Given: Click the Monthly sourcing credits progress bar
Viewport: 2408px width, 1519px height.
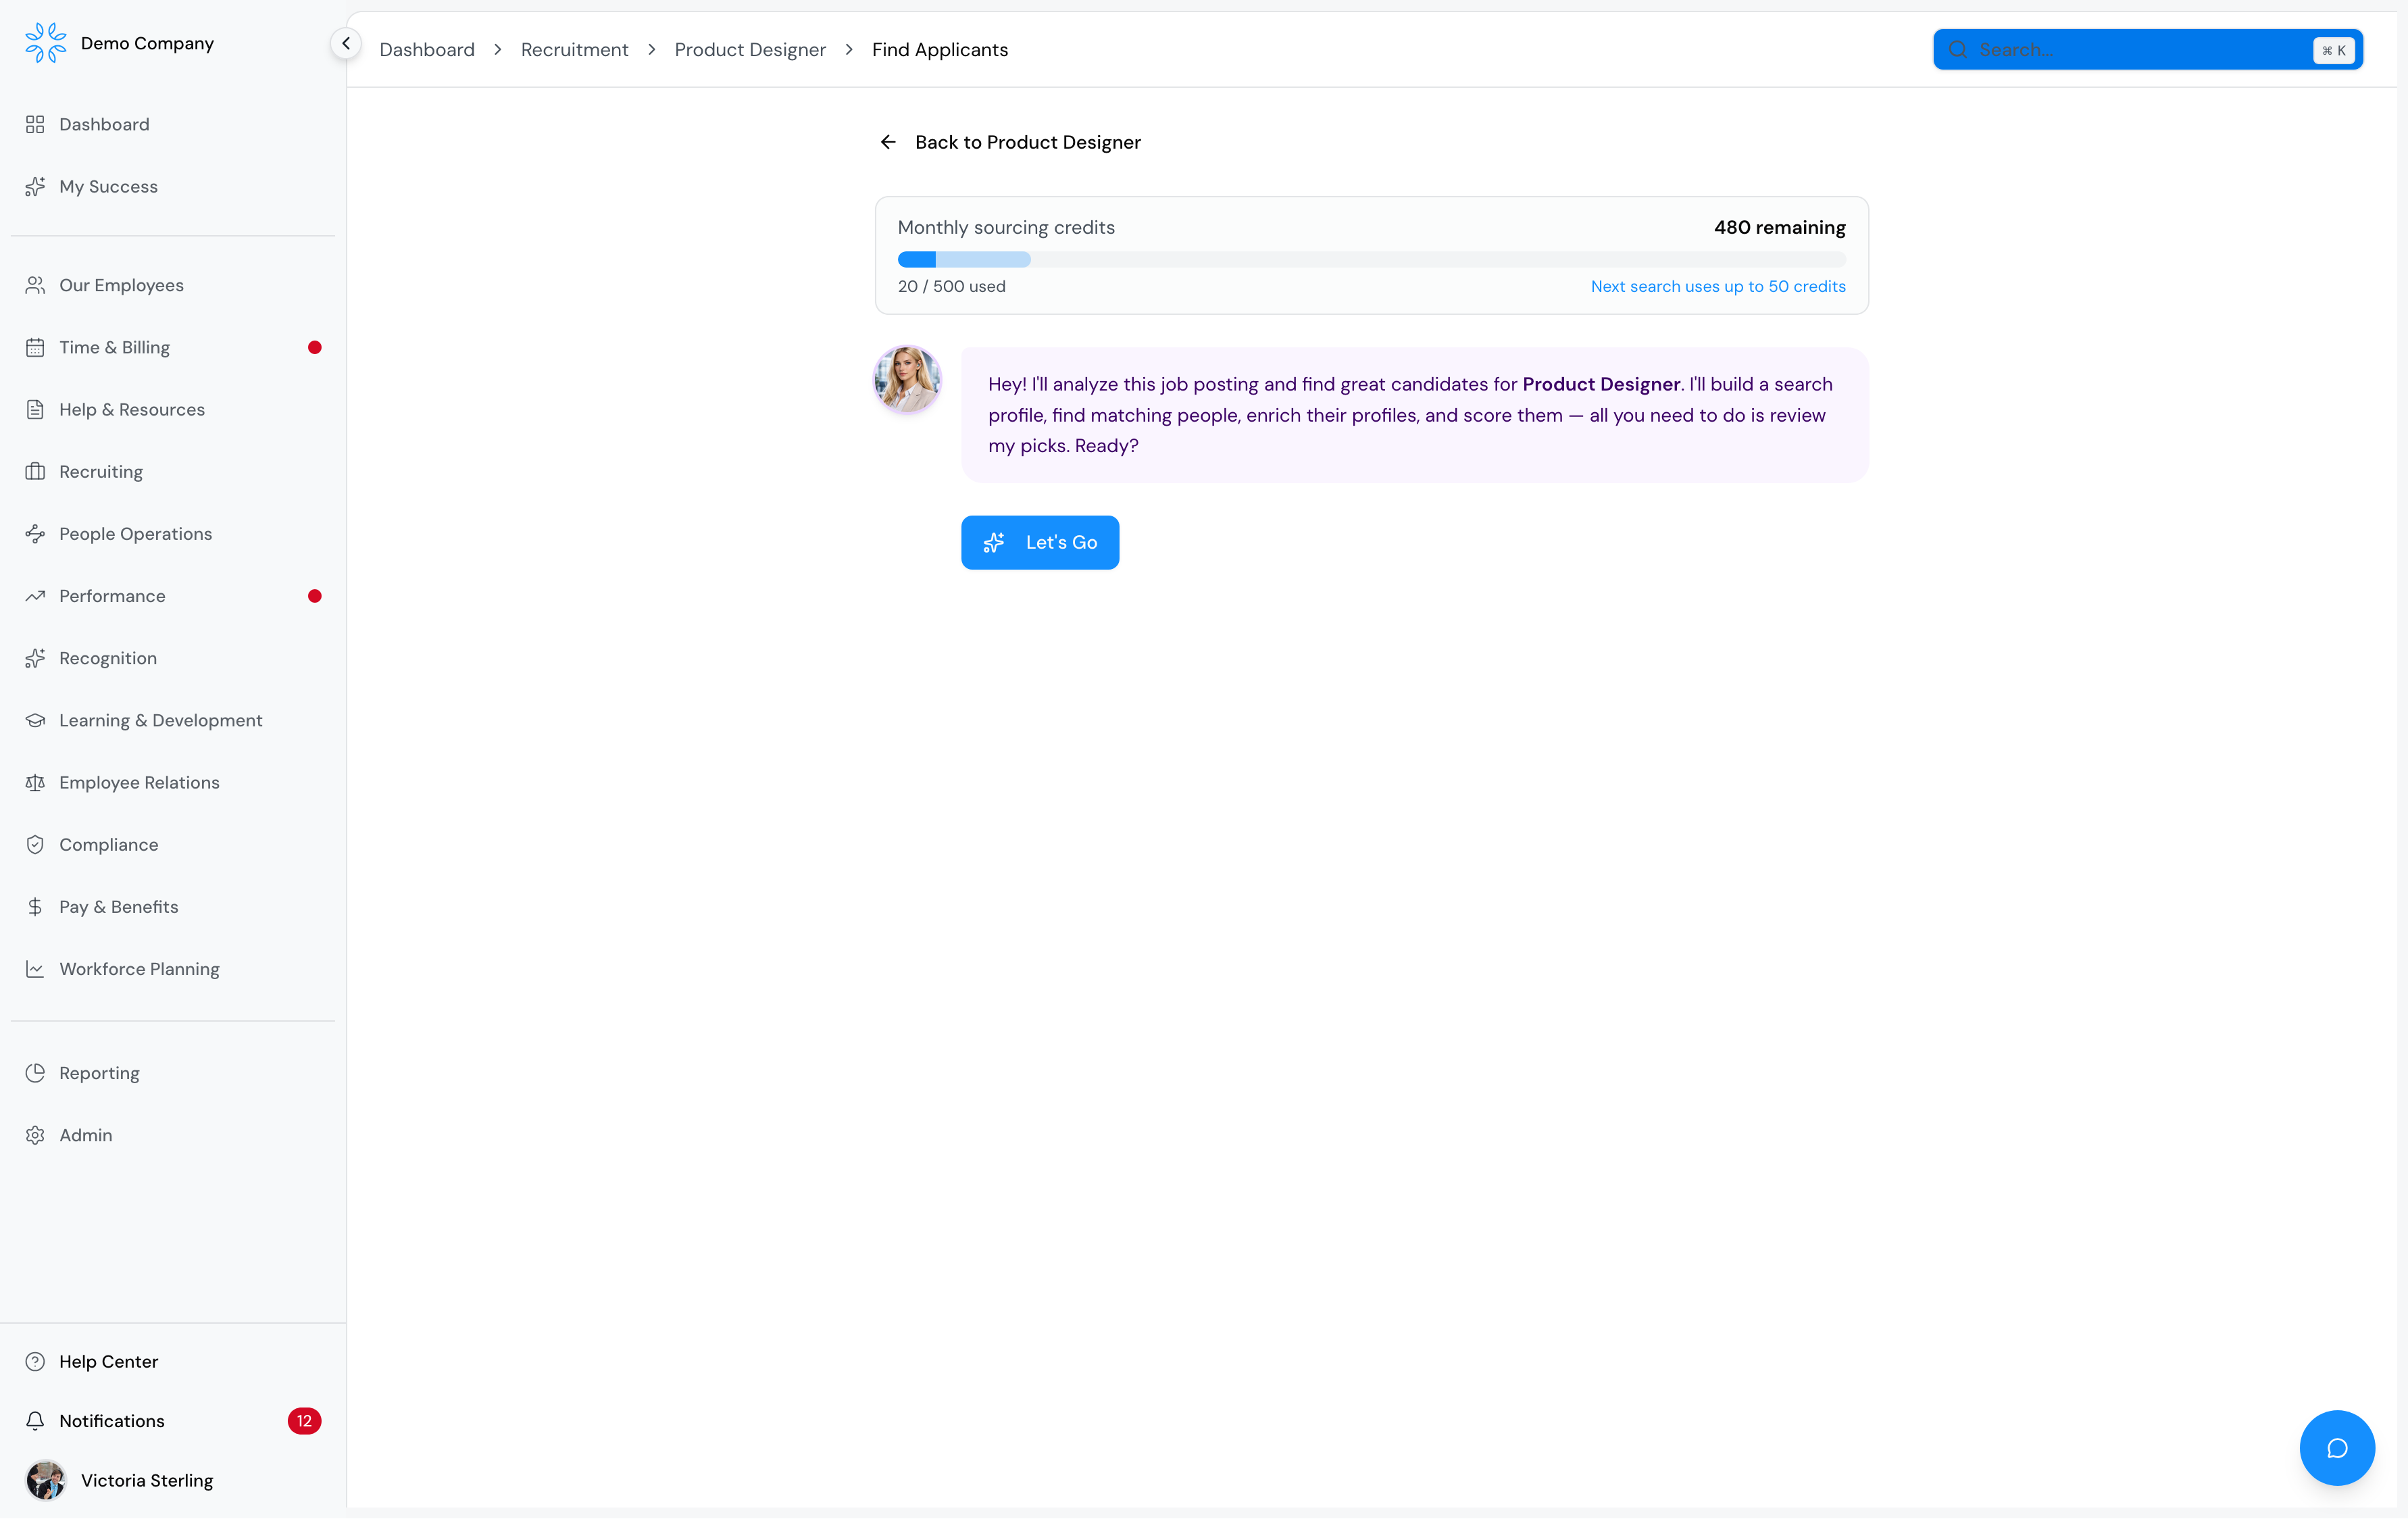Looking at the screenshot, I should coord(1371,259).
